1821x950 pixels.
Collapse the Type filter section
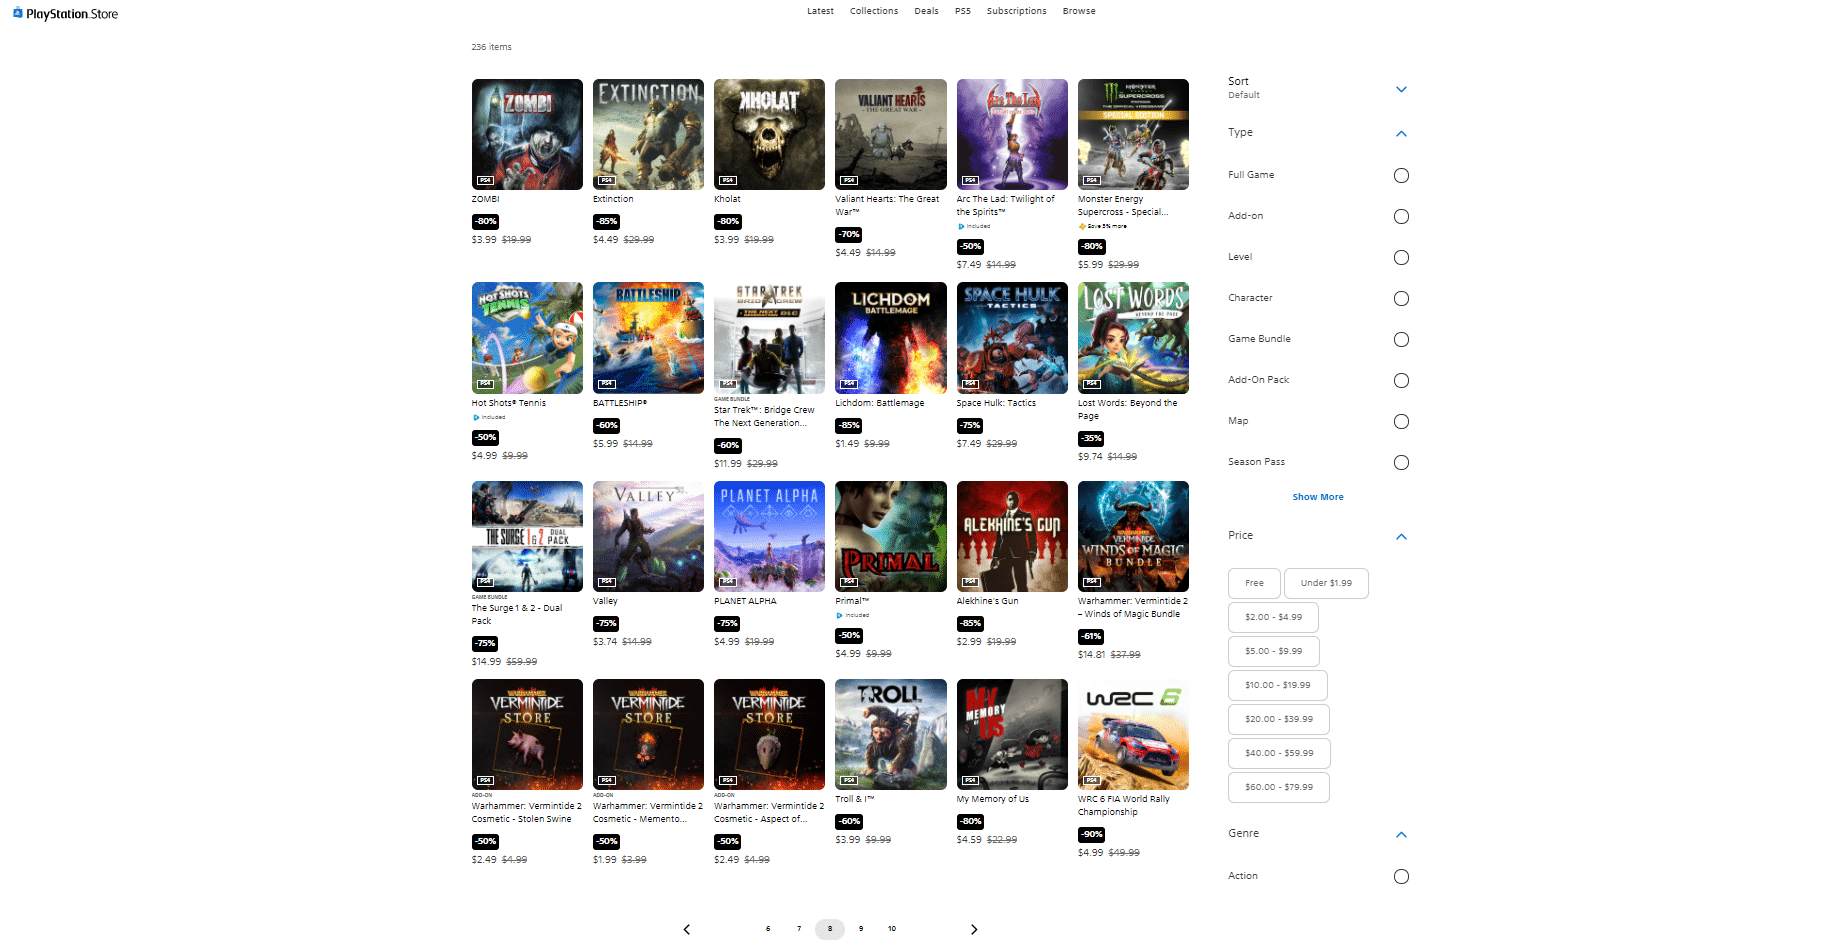tap(1401, 133)
